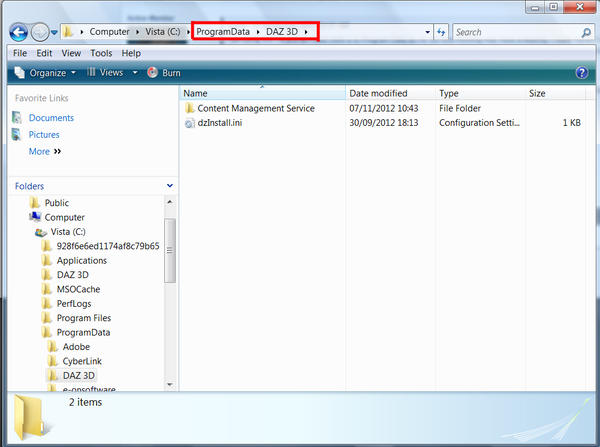Select Program Files folder in tree

point(84,318)
